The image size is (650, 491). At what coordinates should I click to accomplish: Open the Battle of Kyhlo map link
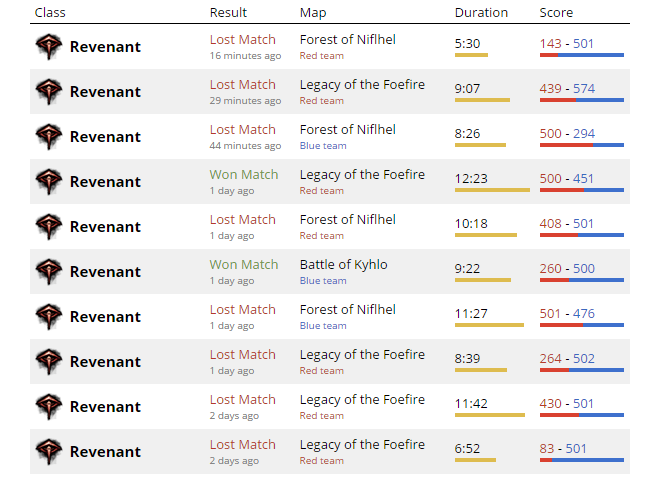(x=344, y=265)
